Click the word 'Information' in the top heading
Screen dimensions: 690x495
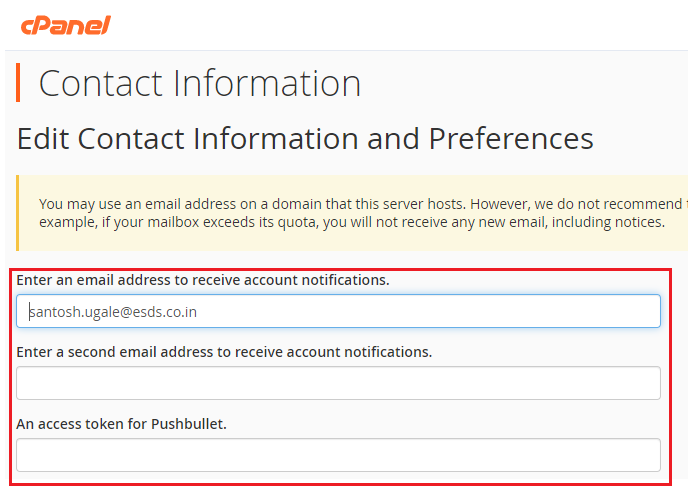coord(267,83)
